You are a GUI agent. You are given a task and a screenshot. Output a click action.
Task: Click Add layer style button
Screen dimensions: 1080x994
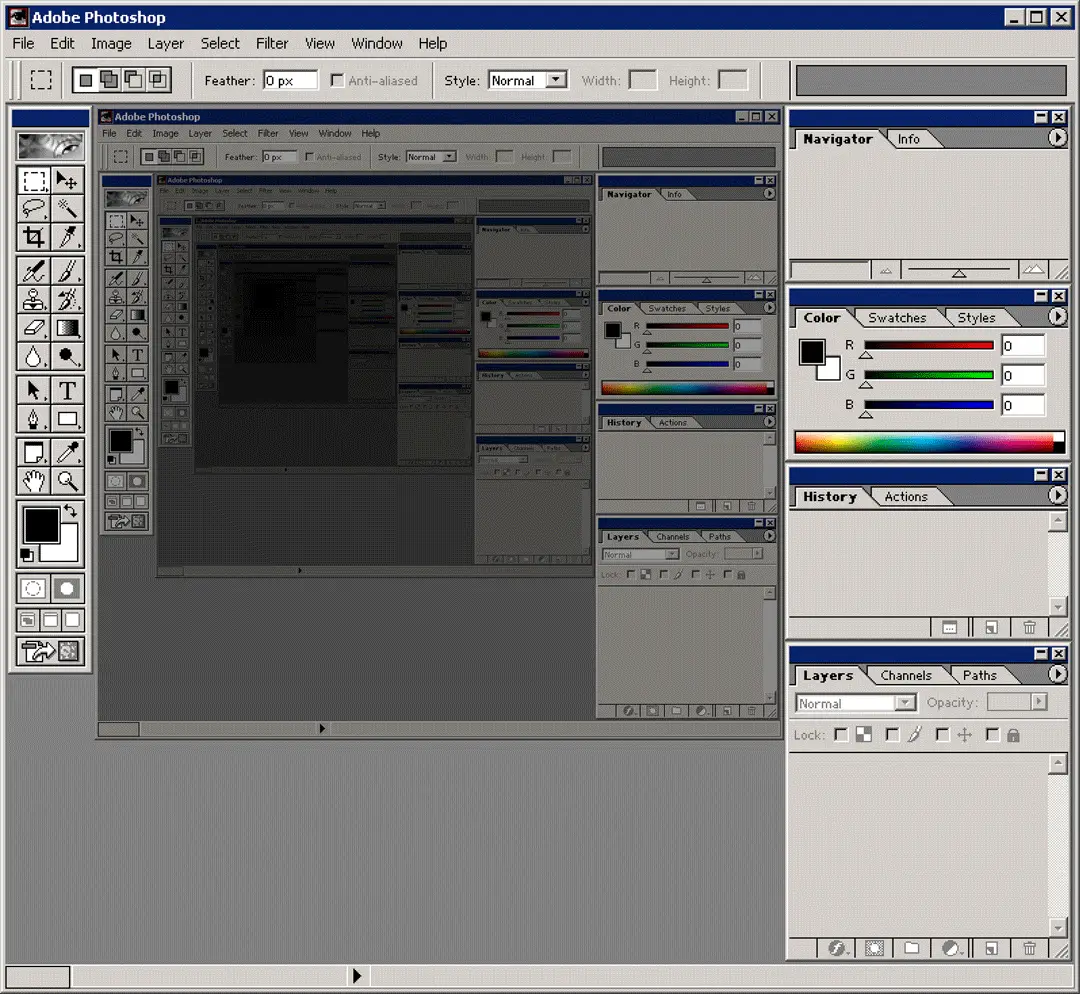click(x=836, y=949)
